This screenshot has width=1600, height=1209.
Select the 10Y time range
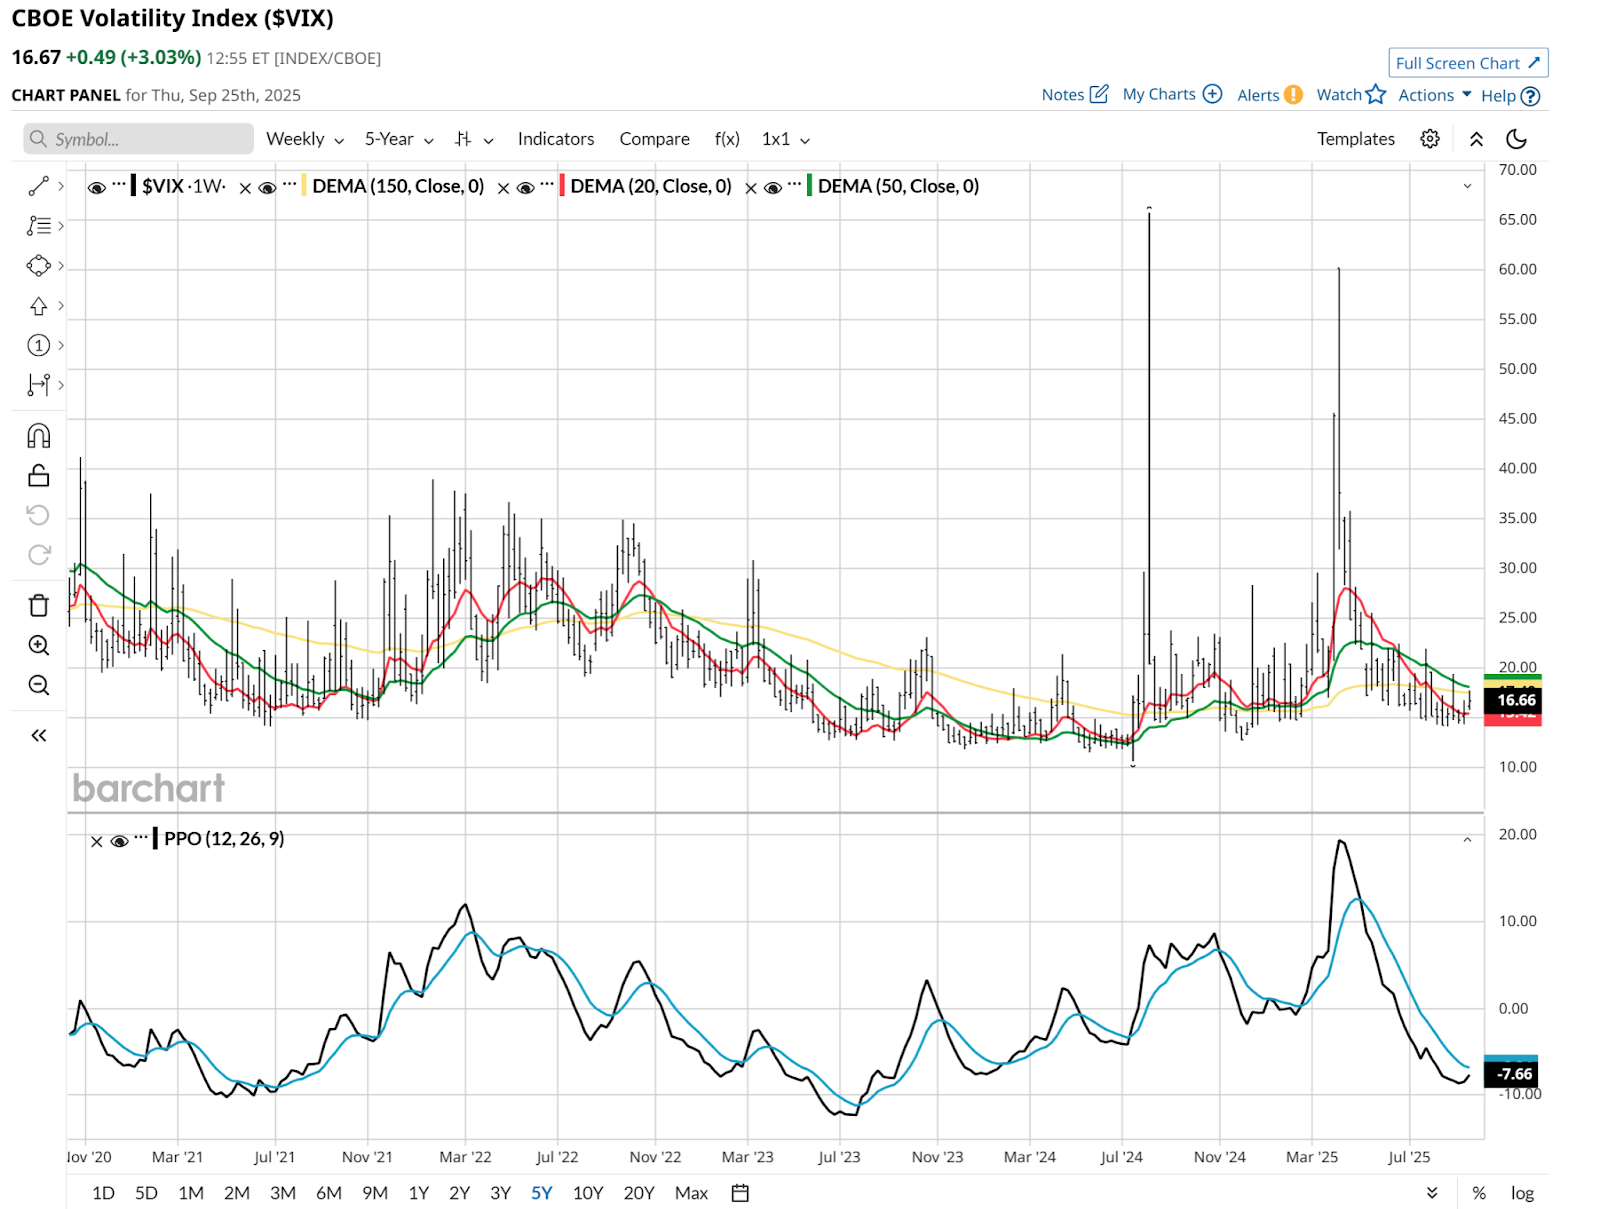coord(588,1193)
